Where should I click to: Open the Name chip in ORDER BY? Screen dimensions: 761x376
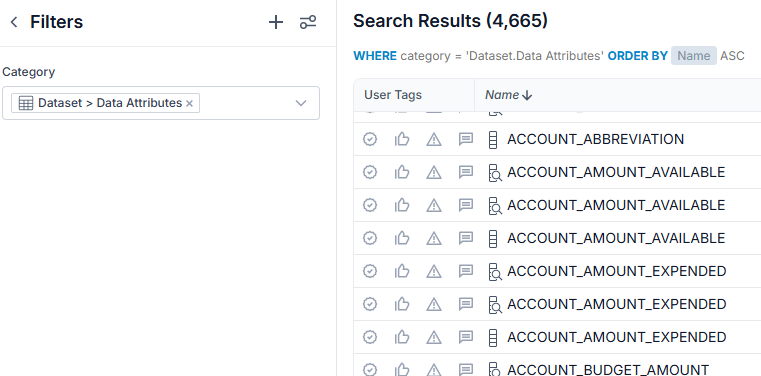point(694,56)
